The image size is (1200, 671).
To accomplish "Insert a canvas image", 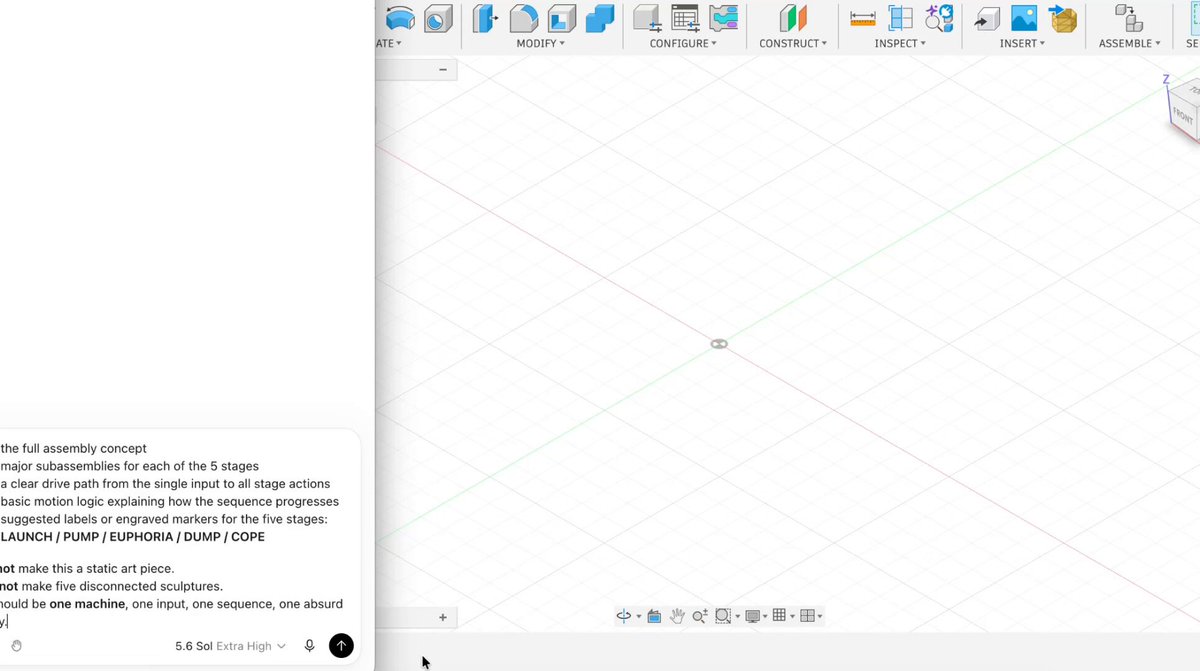I will coord(1024,18).
